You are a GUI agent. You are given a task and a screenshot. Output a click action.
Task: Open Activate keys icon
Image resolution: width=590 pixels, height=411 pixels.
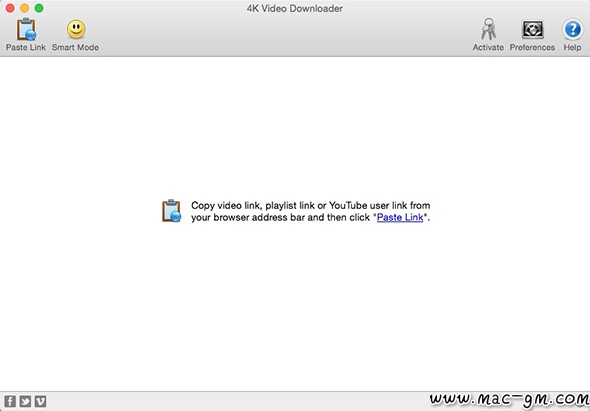coord(488,29)
